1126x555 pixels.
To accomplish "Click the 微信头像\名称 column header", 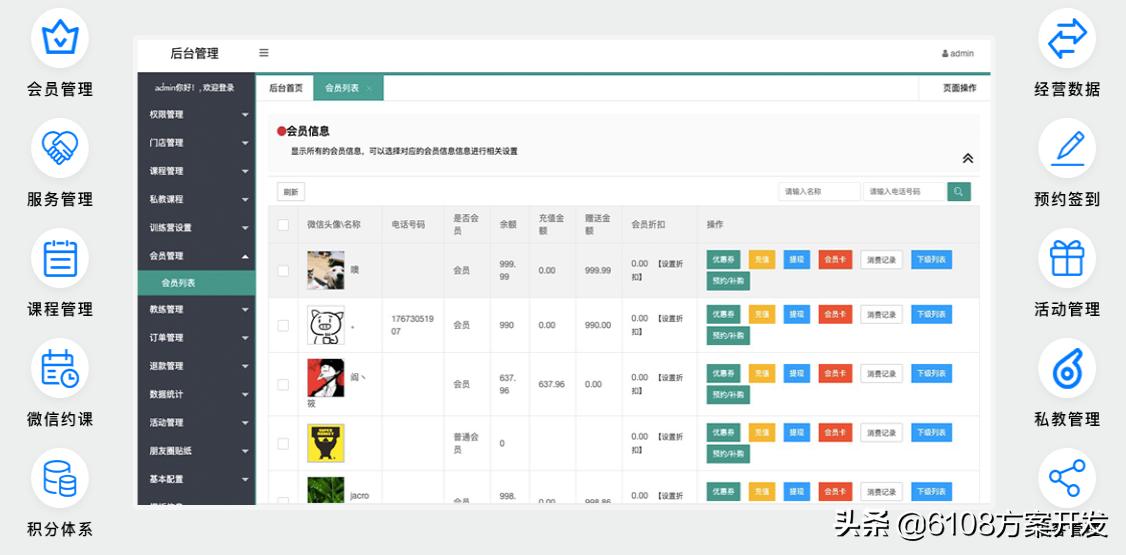I will (x=334, y=225).
